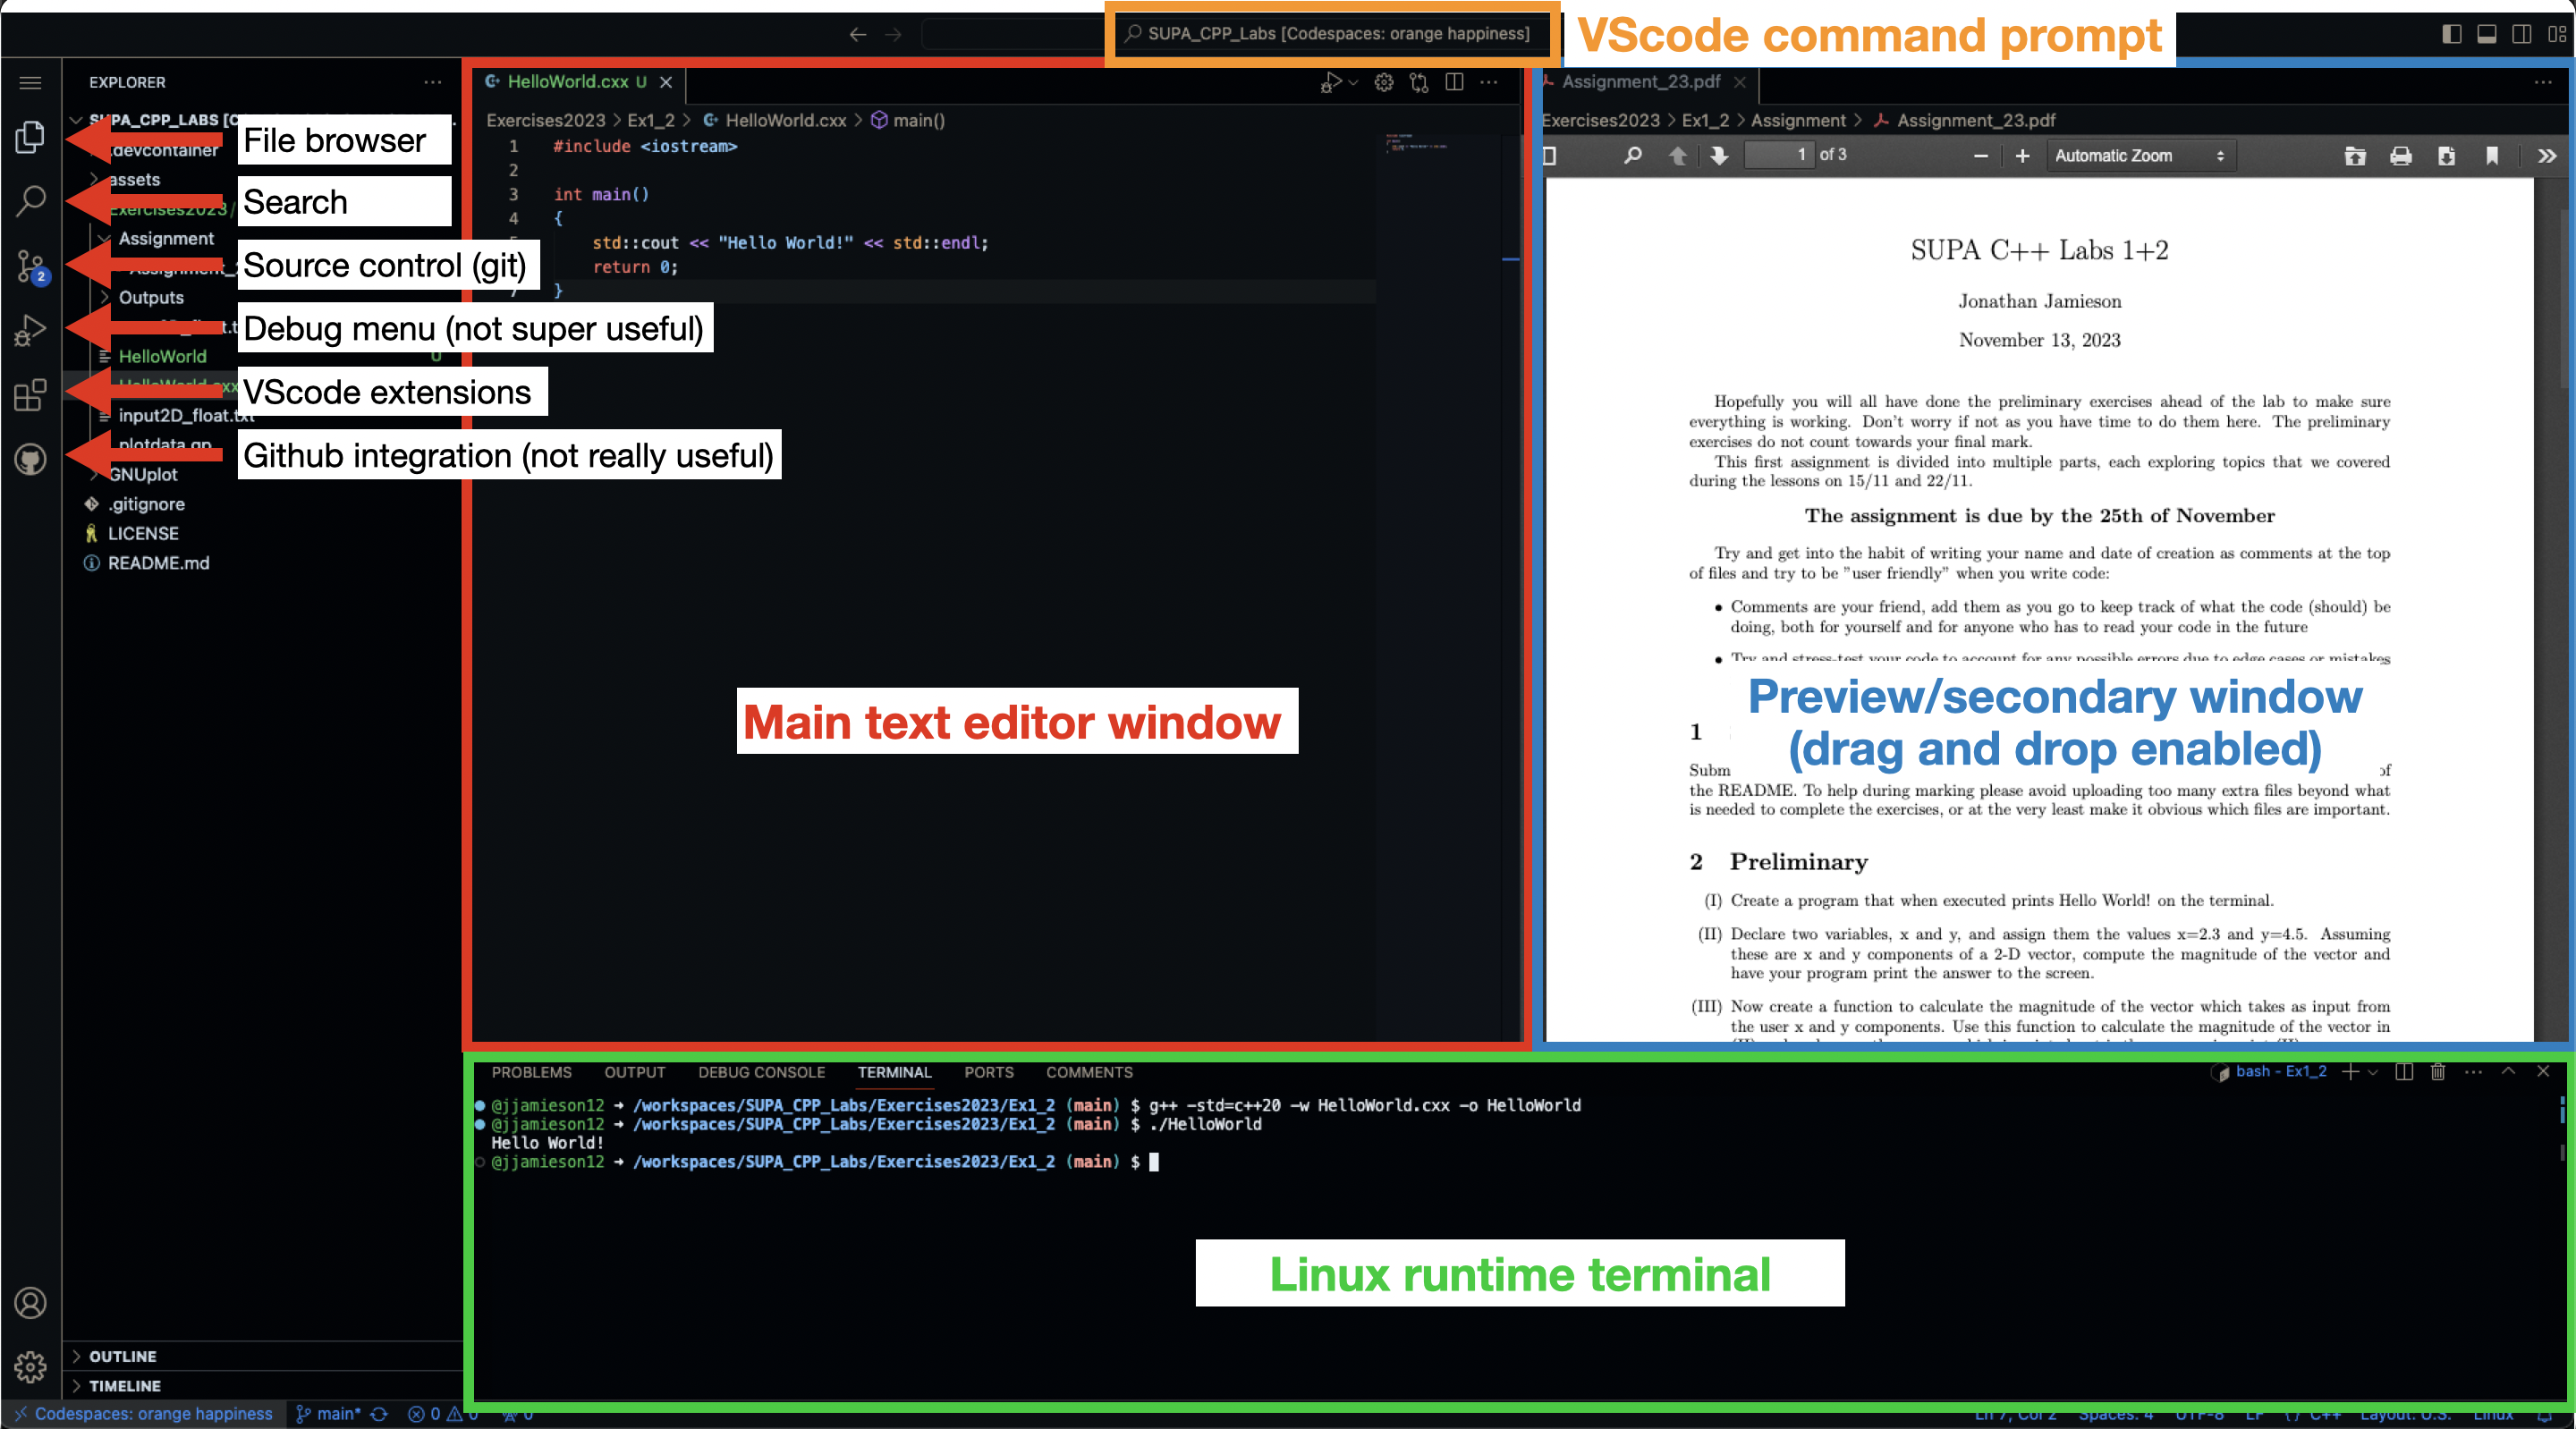Switch to the TERMINAL tab
This screenshot has width=2576, height=1429.
click(x=894, y=1071)
